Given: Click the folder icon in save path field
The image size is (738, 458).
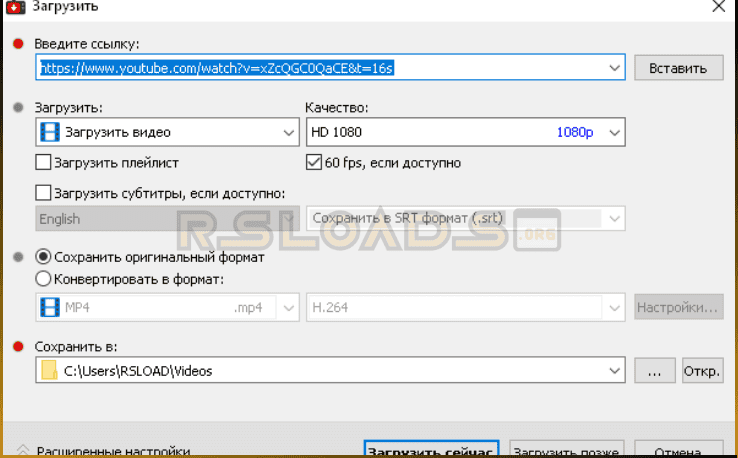Looking at the screenshot, I should tap(49, 370).
